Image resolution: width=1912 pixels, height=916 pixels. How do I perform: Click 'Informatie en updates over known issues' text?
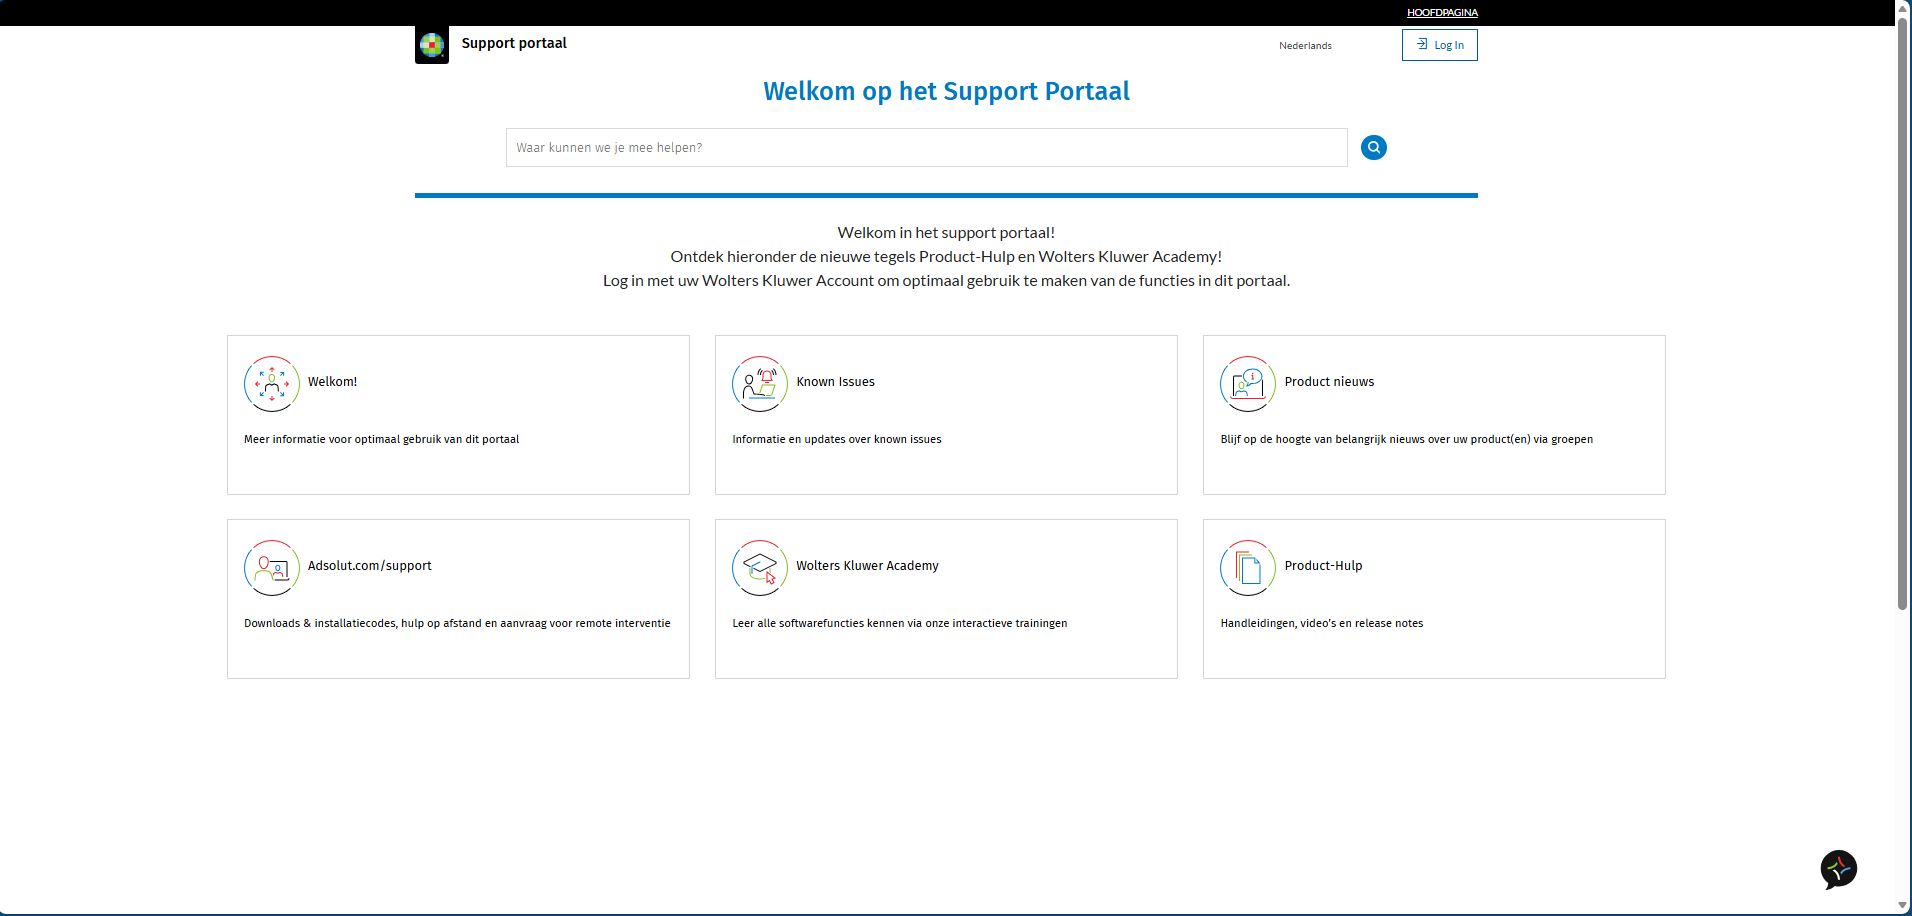point(837,439)
